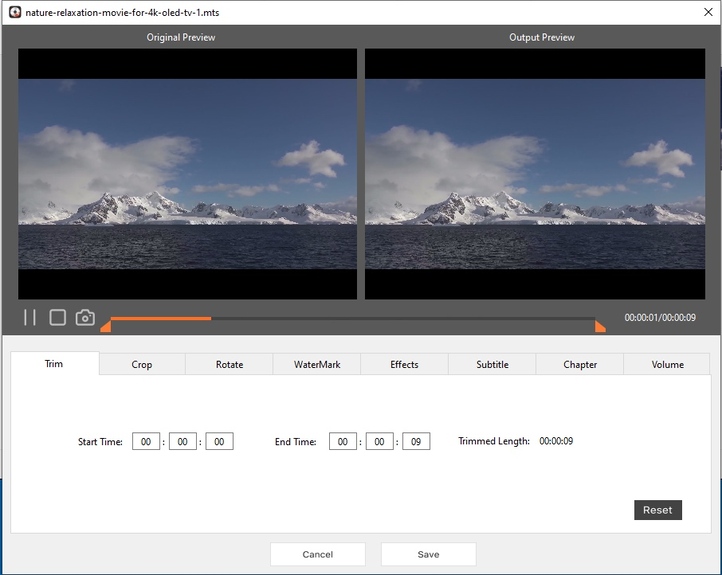Click the 00:00:01/00:00:09 time readout
The width and height of the screenshot is (722, 575).
coord(660,317)
